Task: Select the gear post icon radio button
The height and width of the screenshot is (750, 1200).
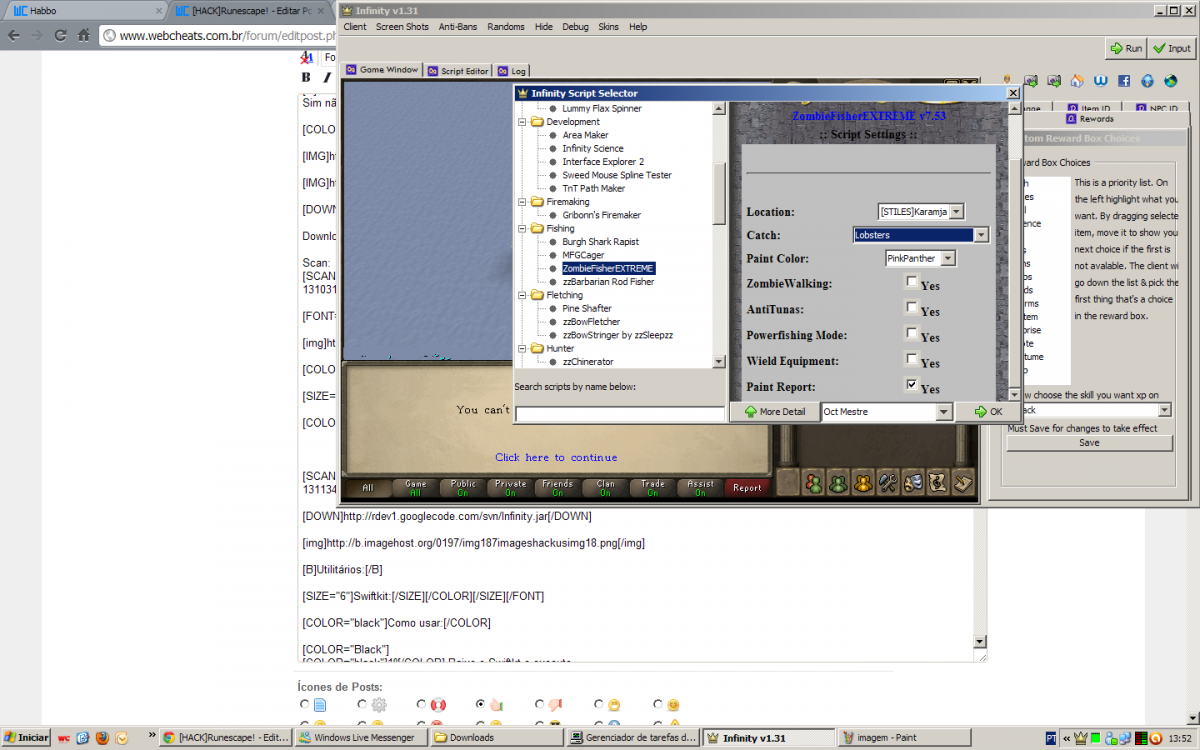Action: coord(363,705)
